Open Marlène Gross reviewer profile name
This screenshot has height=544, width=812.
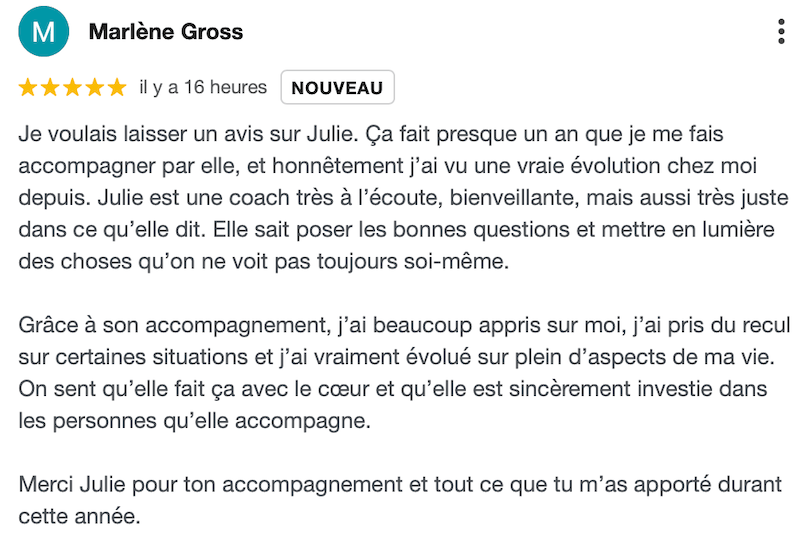click(165, 32)
